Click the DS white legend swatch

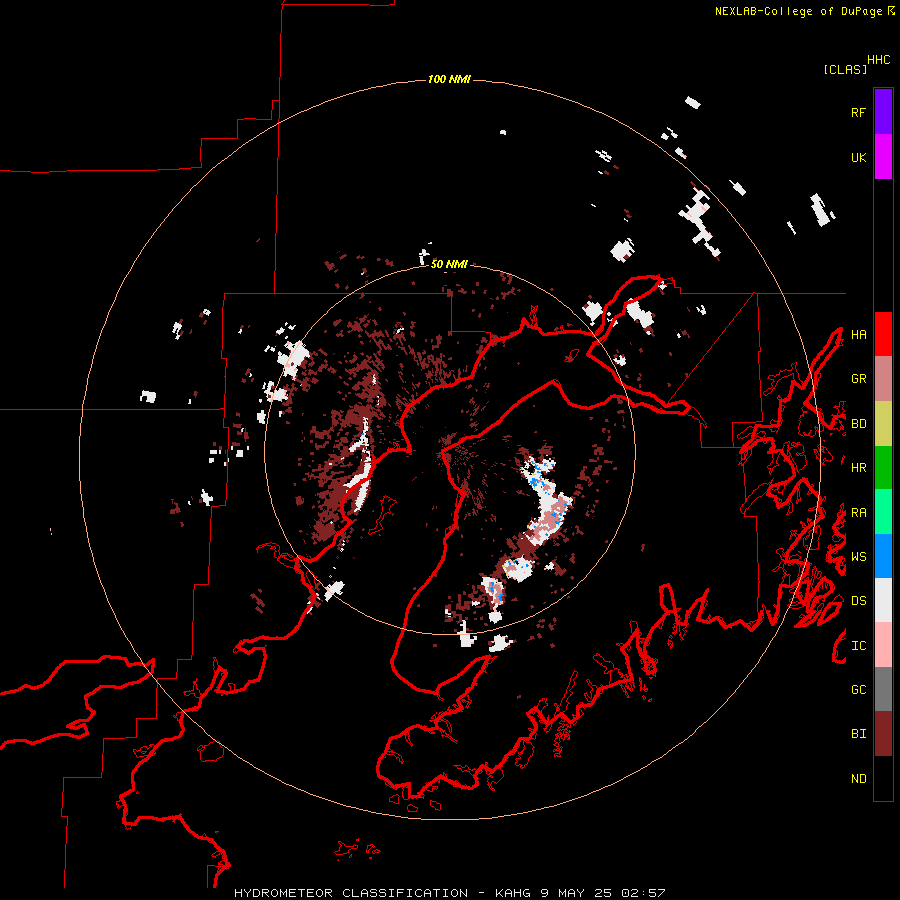(x=883, y=600)
